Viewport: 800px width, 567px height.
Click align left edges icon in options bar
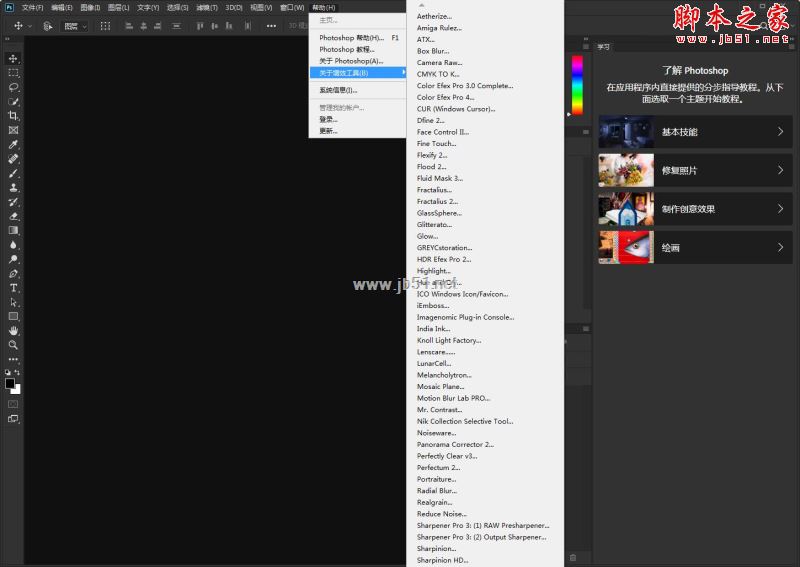point(129,26)
